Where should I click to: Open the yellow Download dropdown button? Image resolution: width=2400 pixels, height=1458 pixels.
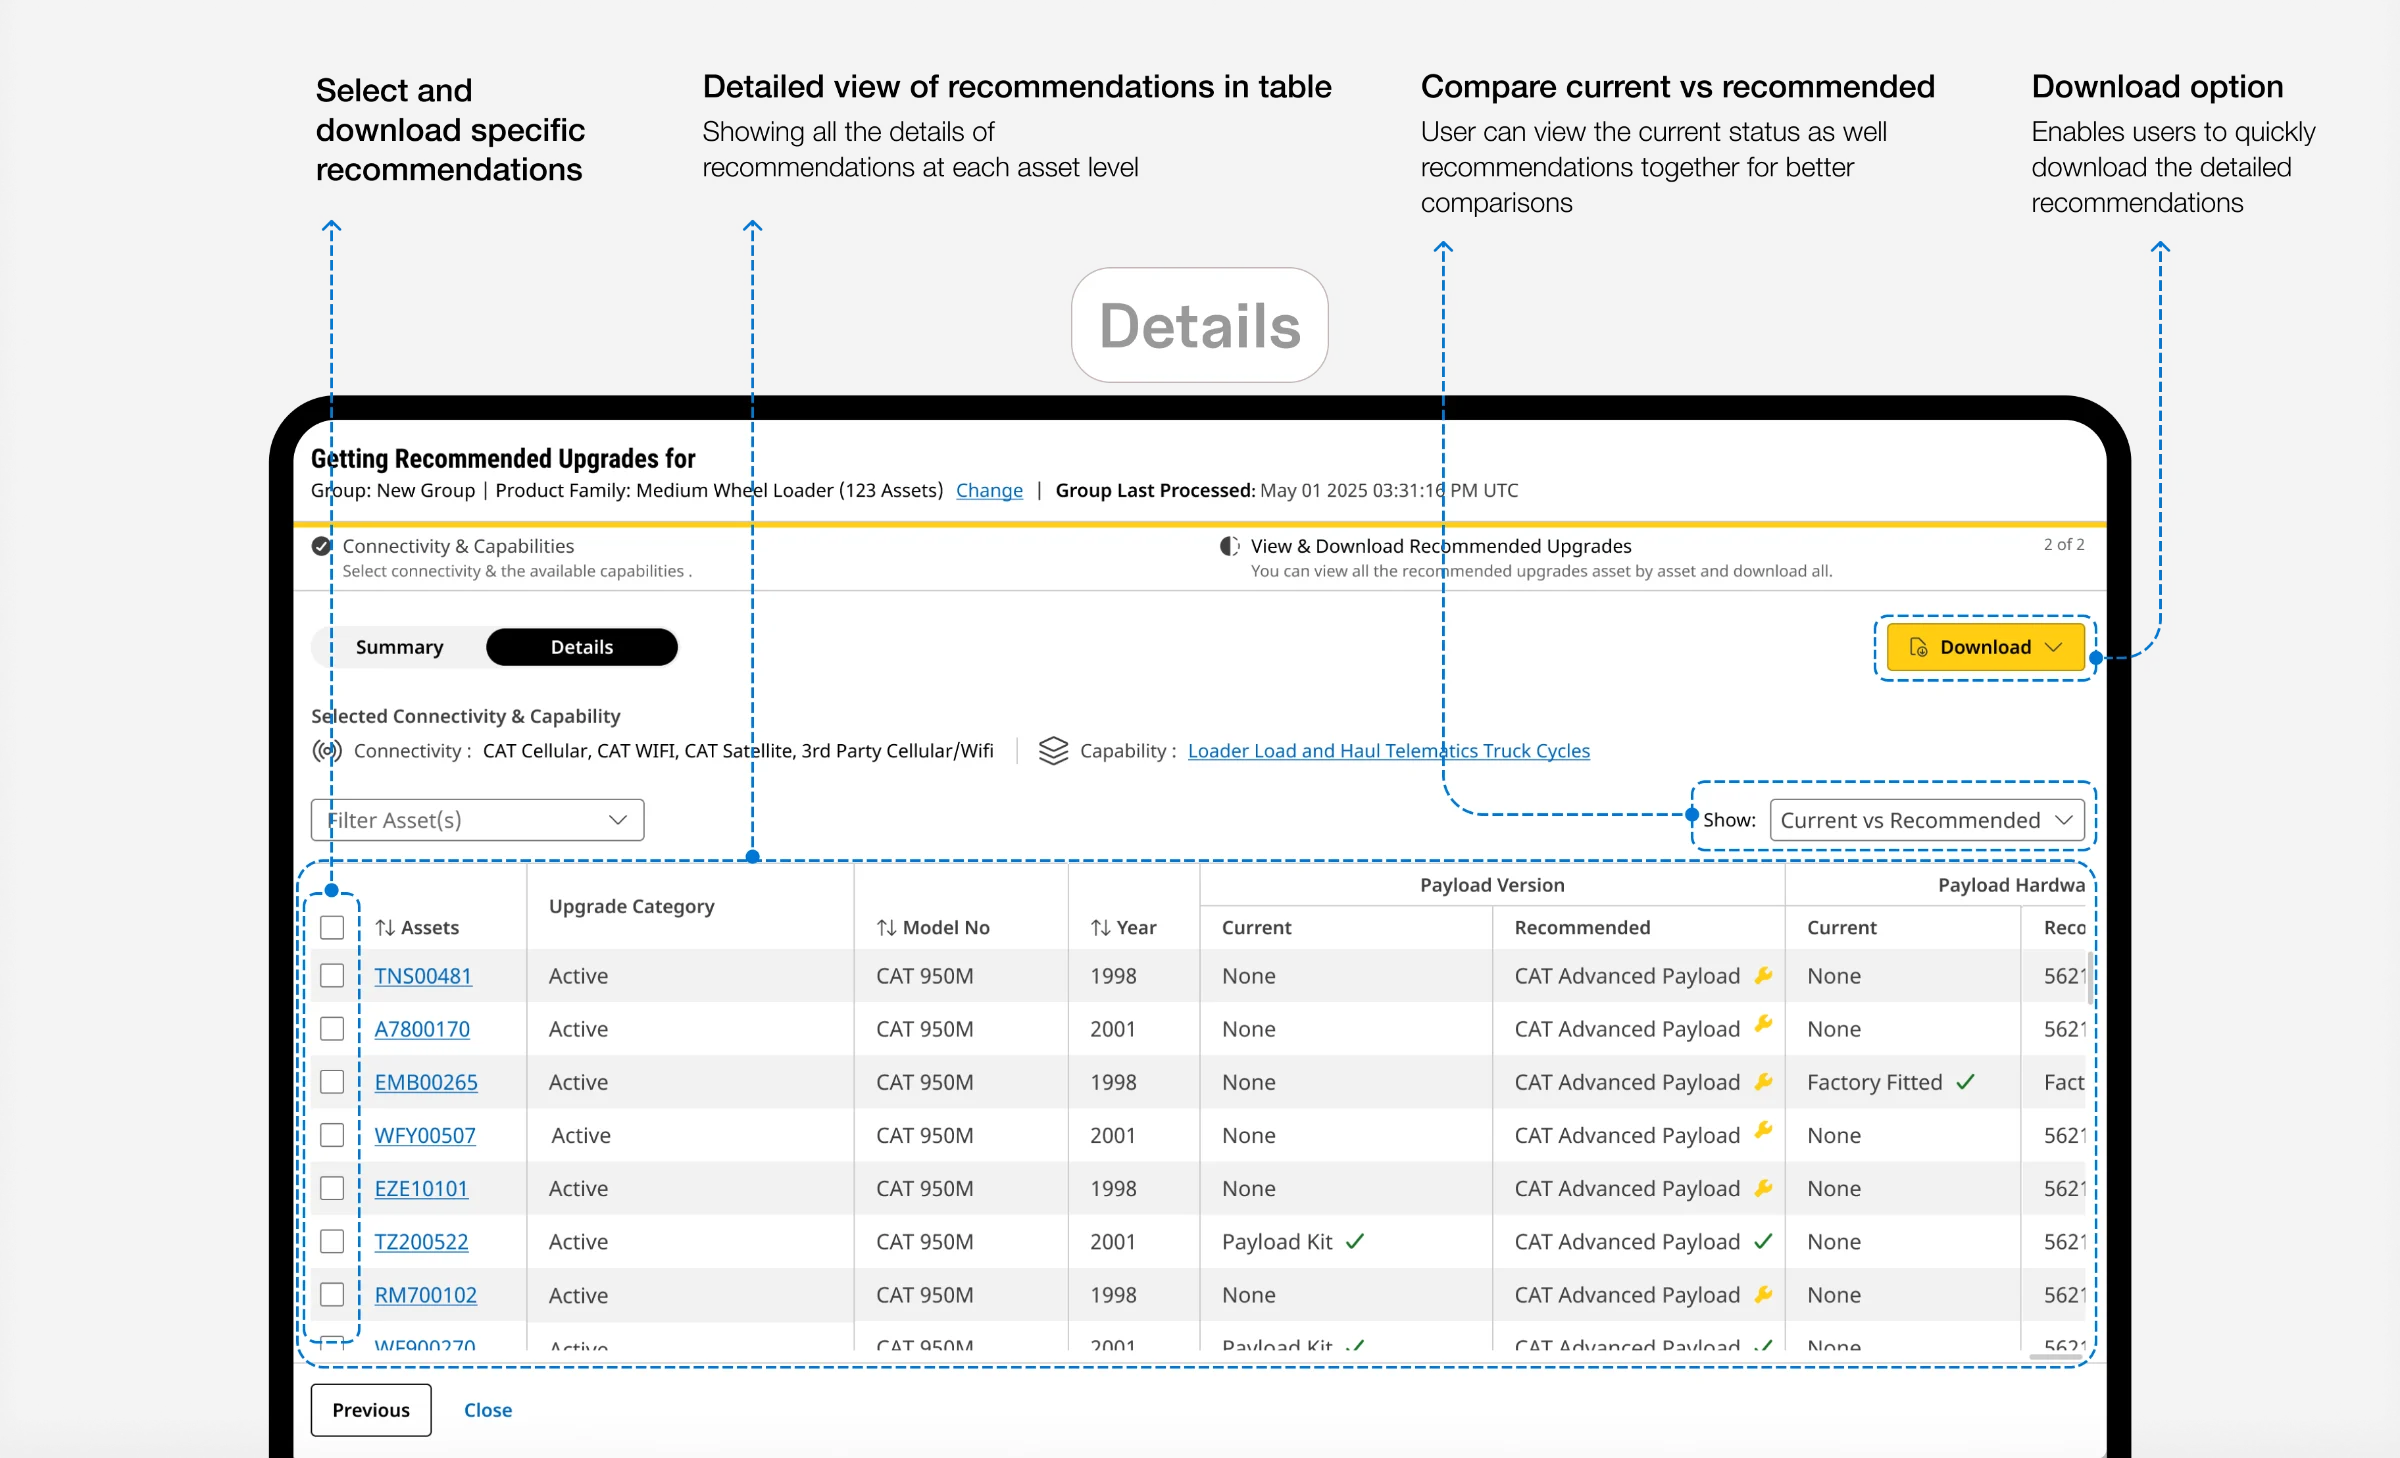[x=1985, y=647]
